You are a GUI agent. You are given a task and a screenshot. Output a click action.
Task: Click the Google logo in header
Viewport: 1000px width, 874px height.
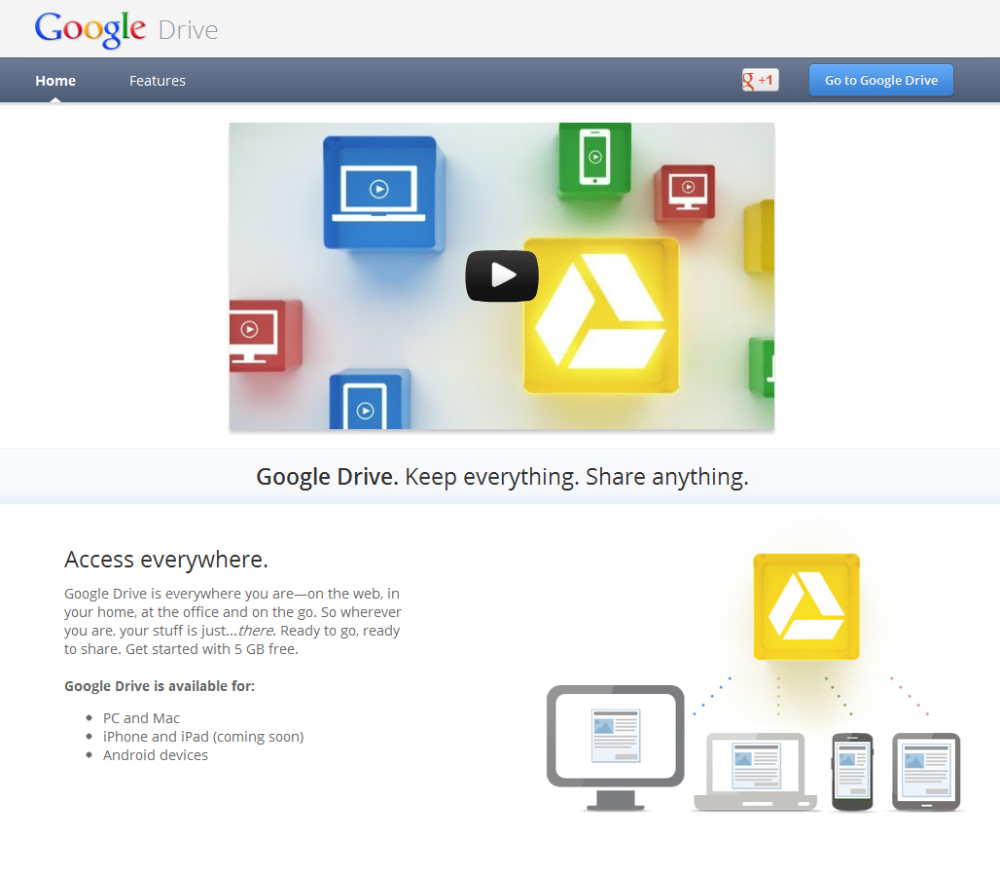90,29
